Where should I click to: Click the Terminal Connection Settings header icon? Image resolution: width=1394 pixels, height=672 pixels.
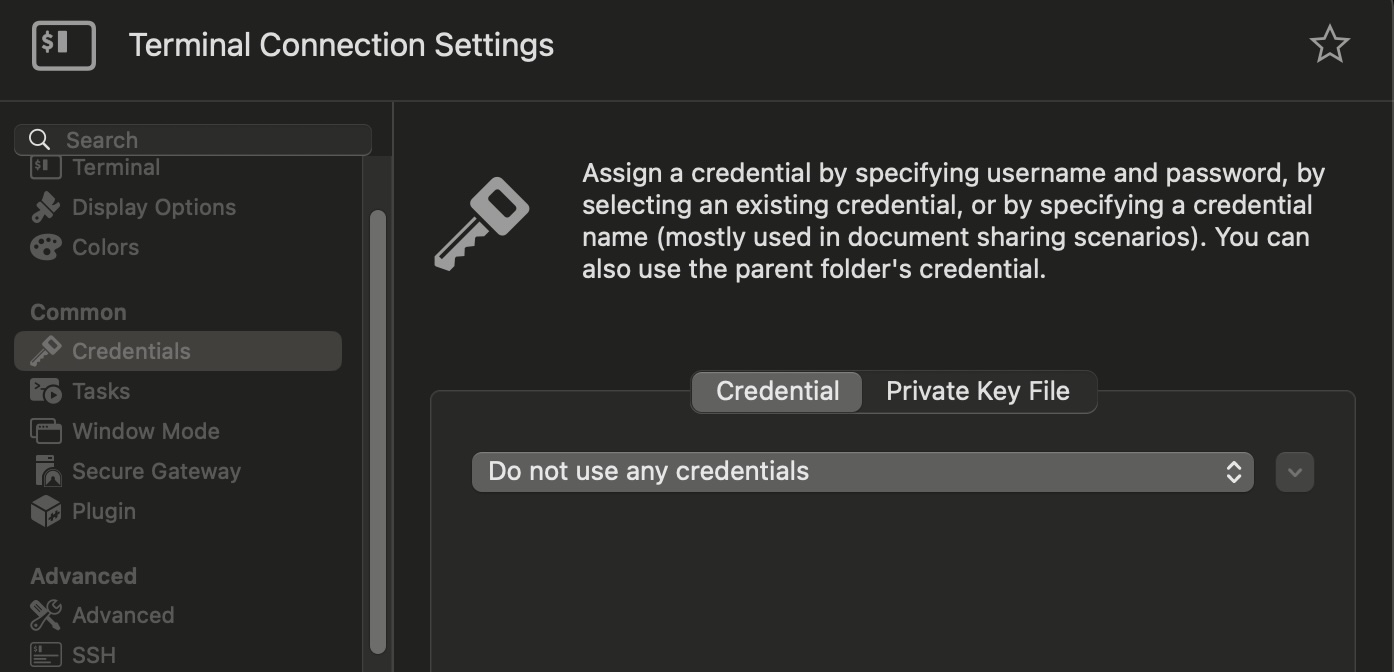[x=64, y=45]
